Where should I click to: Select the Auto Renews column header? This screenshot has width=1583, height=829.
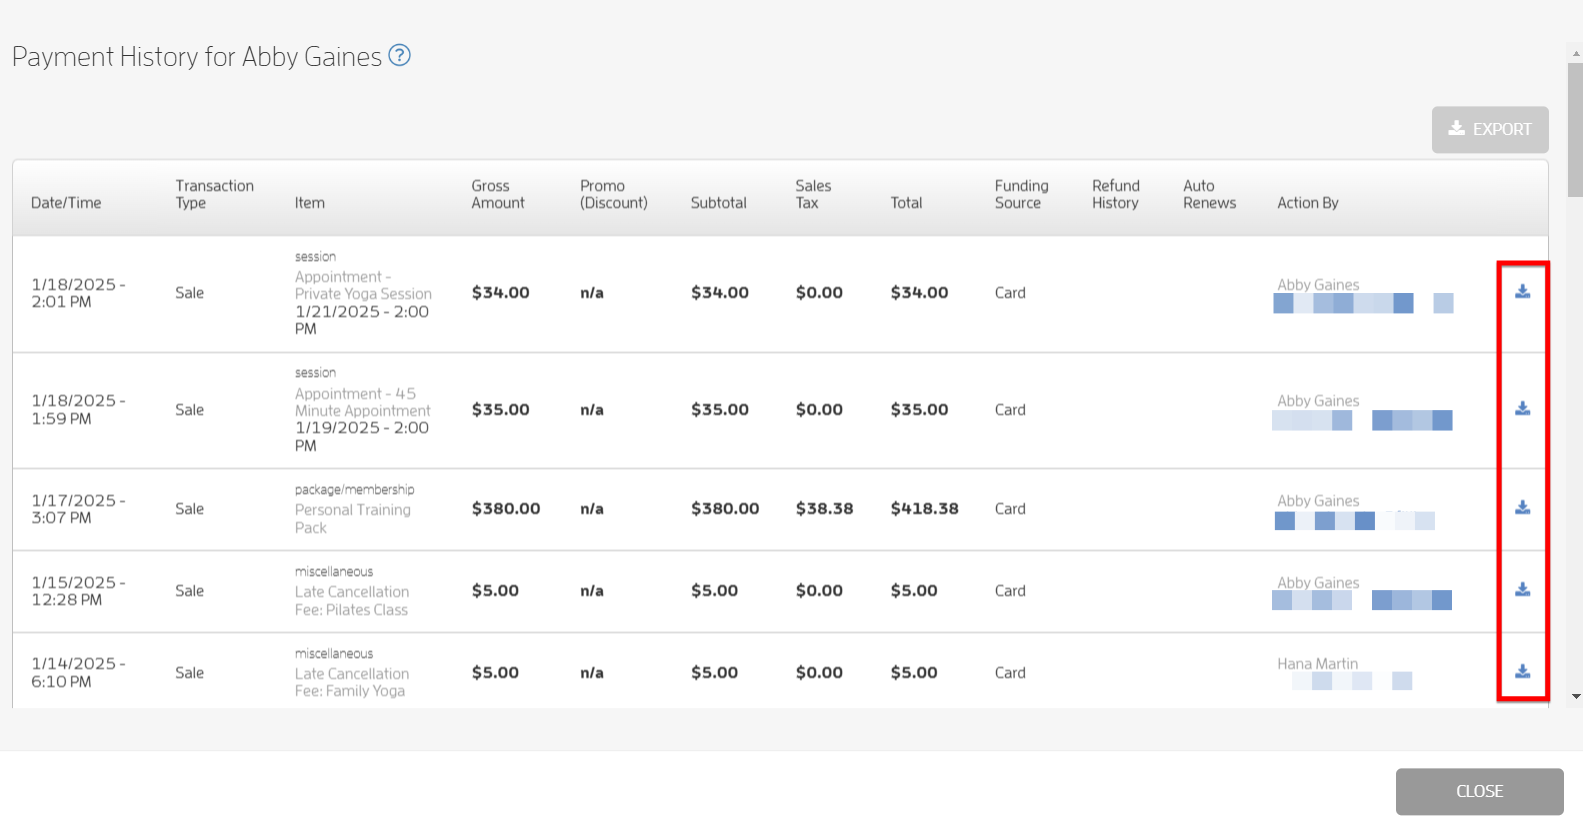point(1209,194)
